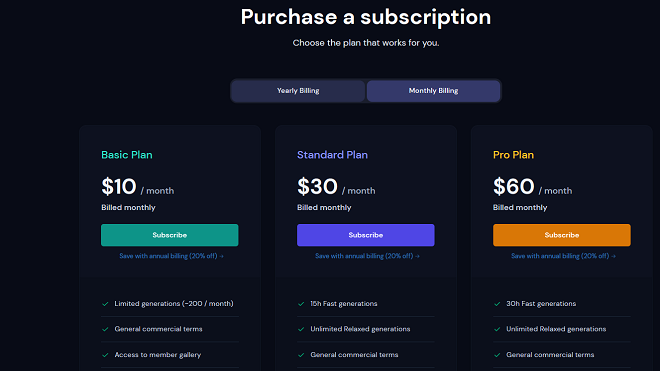Click the $60 per month price

pos(532,187)
